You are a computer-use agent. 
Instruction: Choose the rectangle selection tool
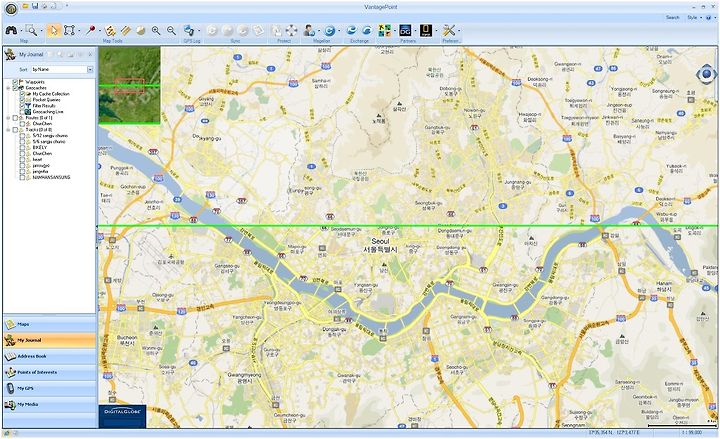coord(69,30)
